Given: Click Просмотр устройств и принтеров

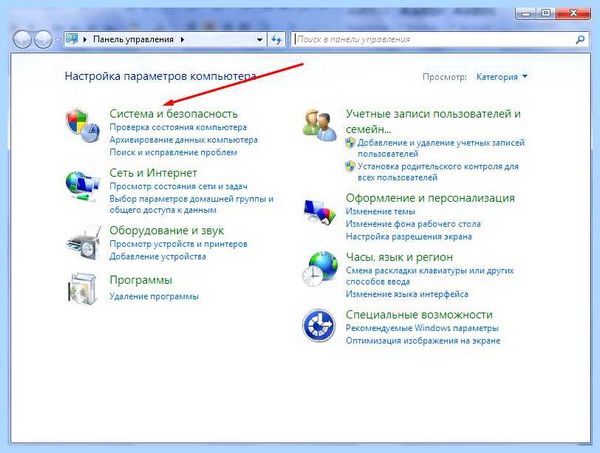Looking at the screenshot, I should 178,244.
